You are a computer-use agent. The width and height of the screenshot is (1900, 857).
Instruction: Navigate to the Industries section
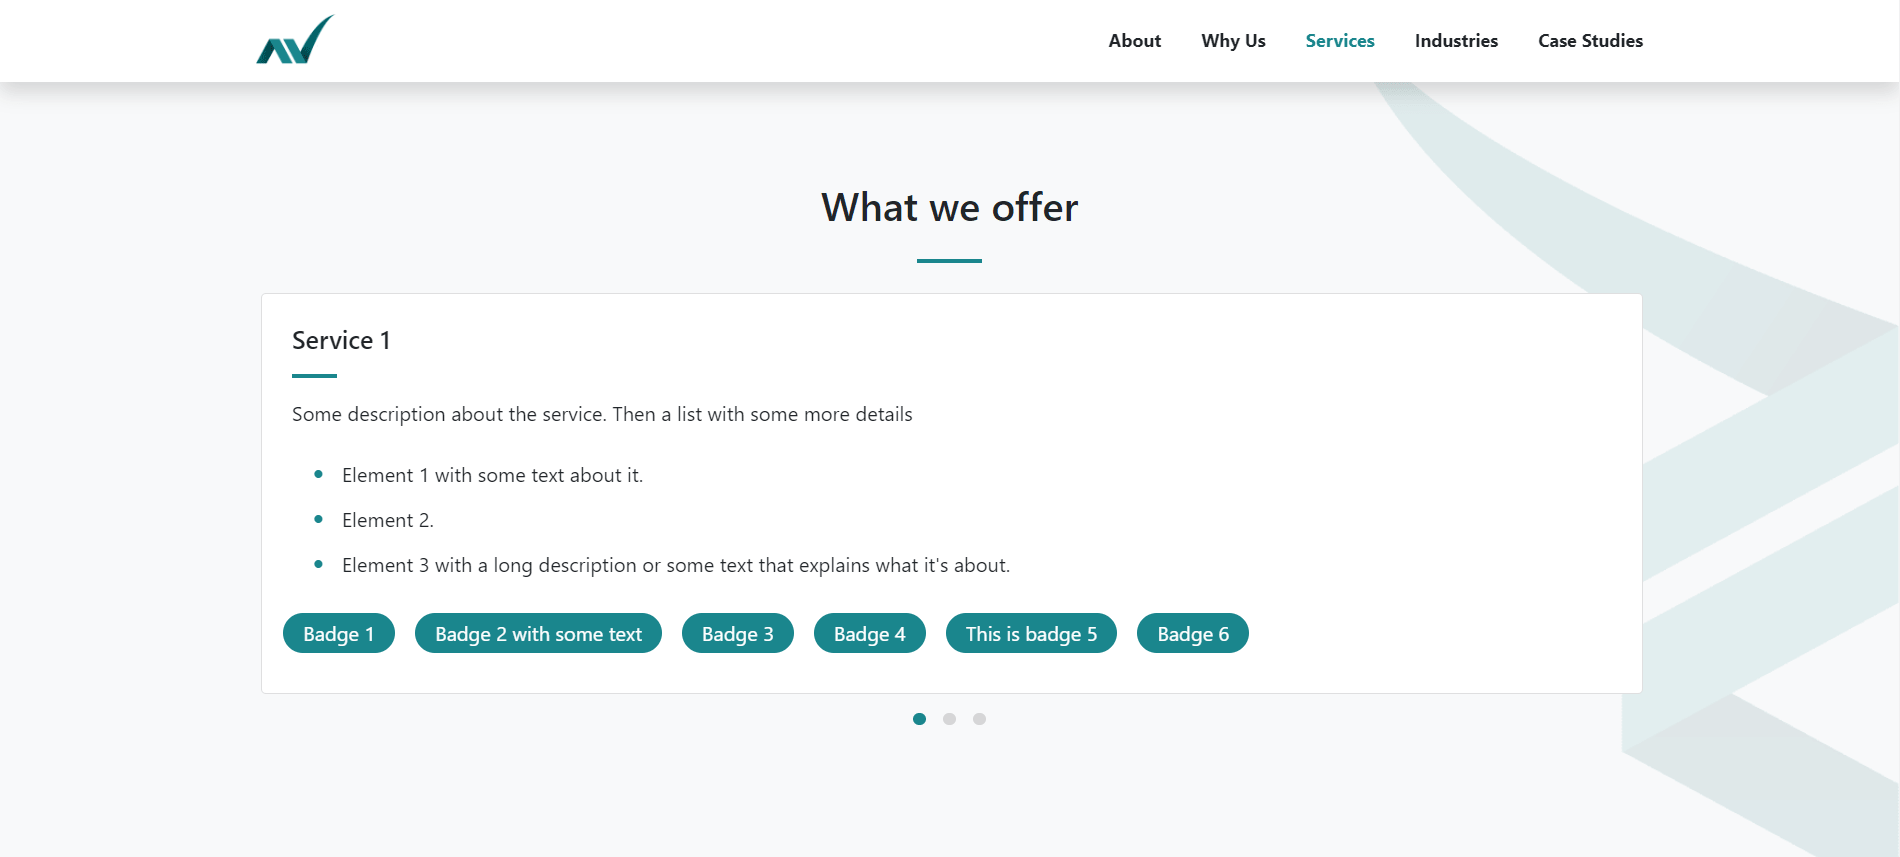[x=1456, y=41]
